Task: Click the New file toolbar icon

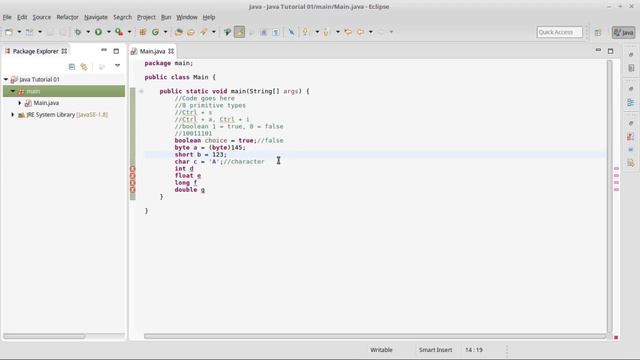Action: coord(9,32)
